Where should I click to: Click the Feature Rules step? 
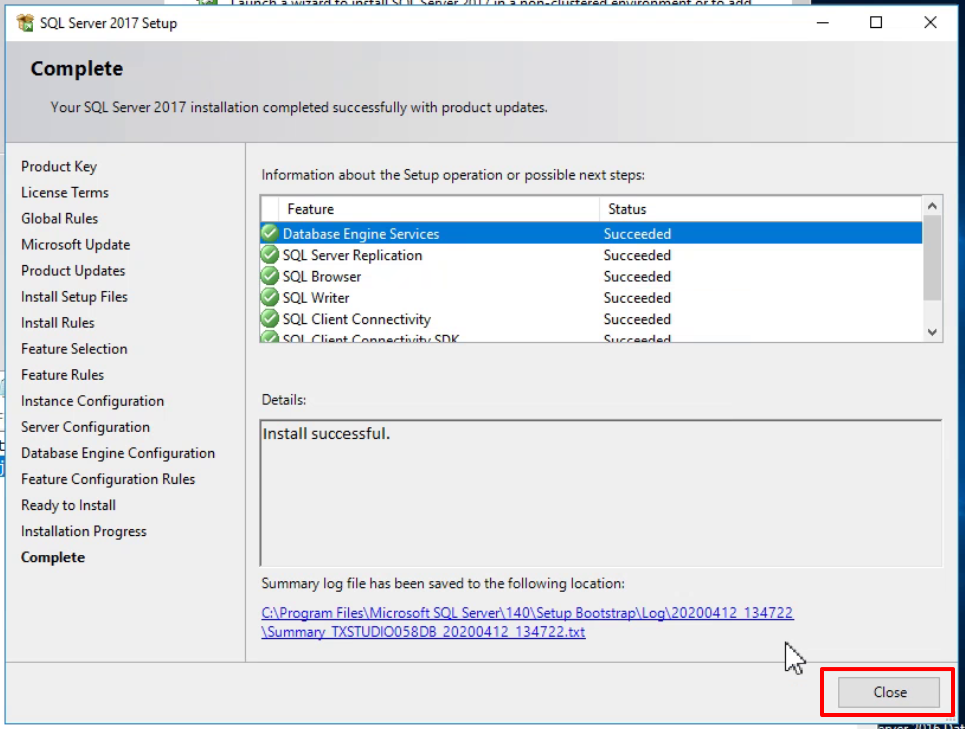(x=63, y=375)
